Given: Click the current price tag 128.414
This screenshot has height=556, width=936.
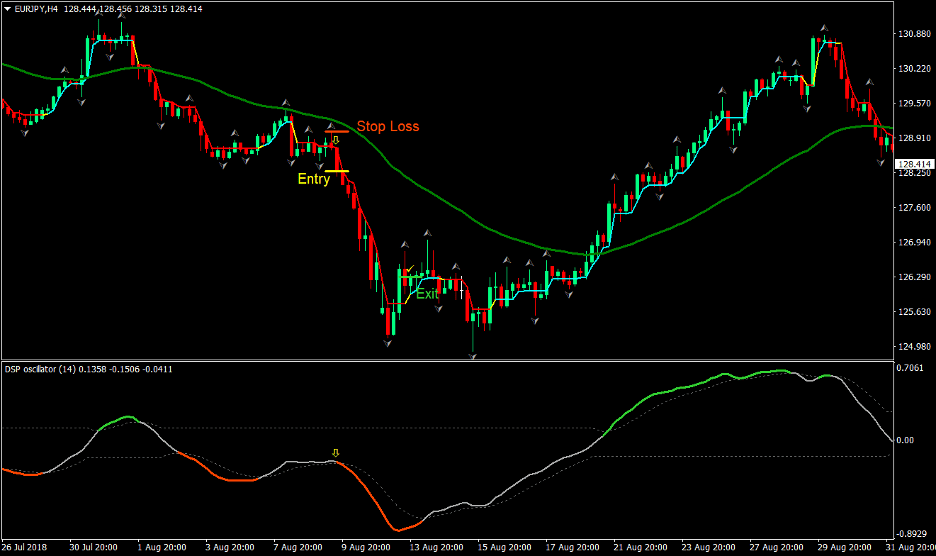Looking at the screenshot, I should coord(913,164).
